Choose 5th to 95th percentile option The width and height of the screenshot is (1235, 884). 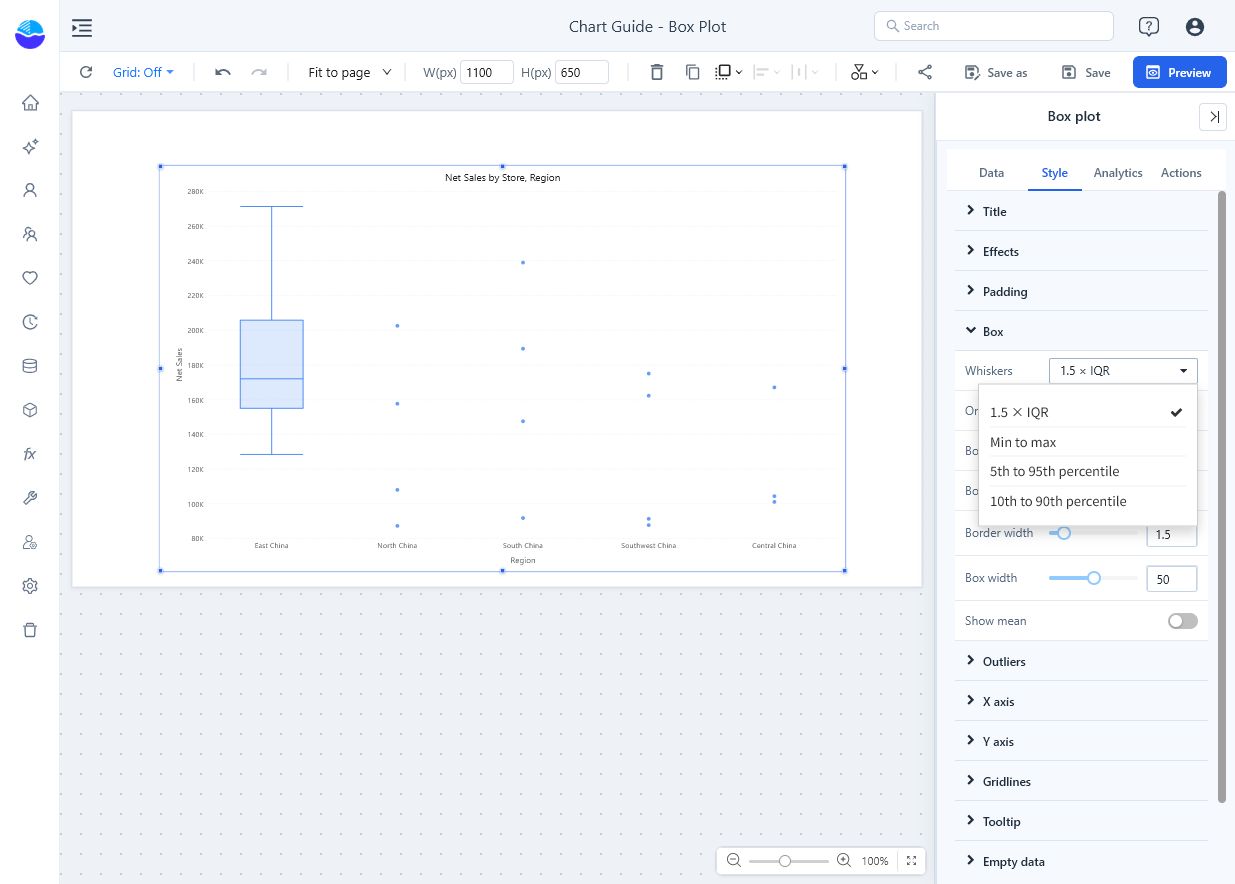[1087, 471]
